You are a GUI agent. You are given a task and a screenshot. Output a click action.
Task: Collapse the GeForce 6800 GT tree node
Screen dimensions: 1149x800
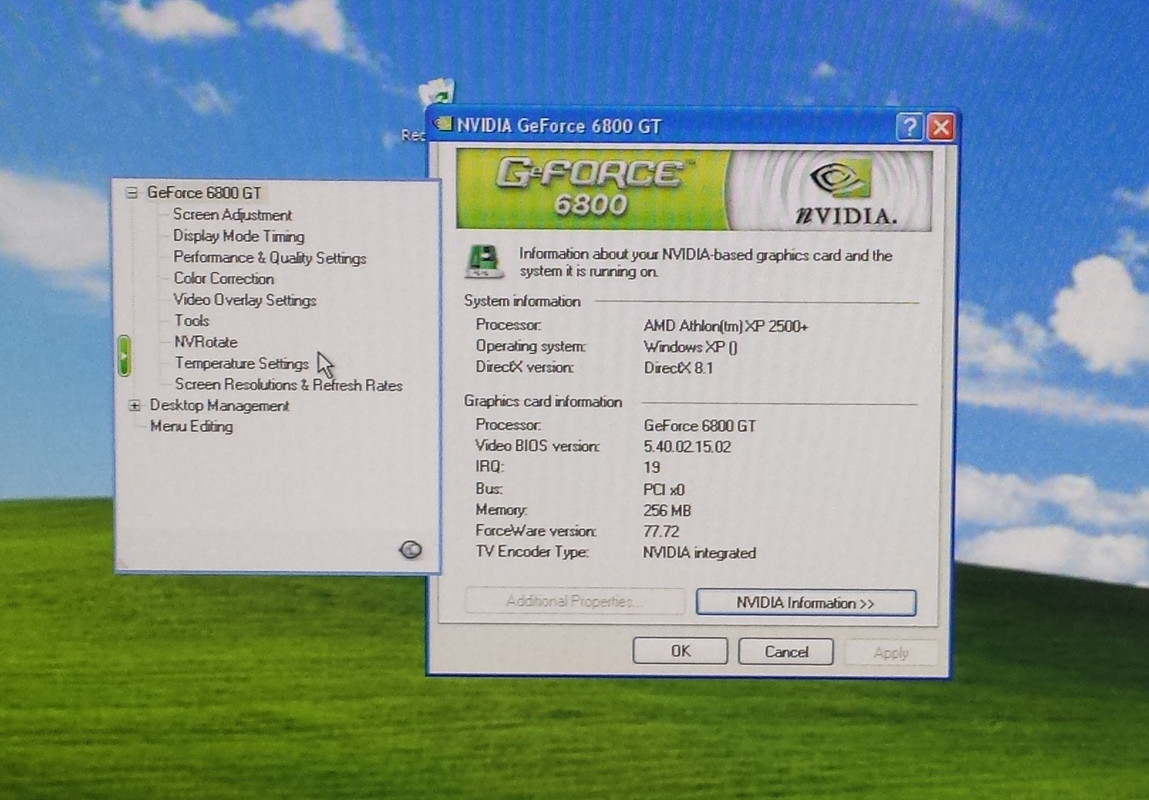tap(131, 193)
